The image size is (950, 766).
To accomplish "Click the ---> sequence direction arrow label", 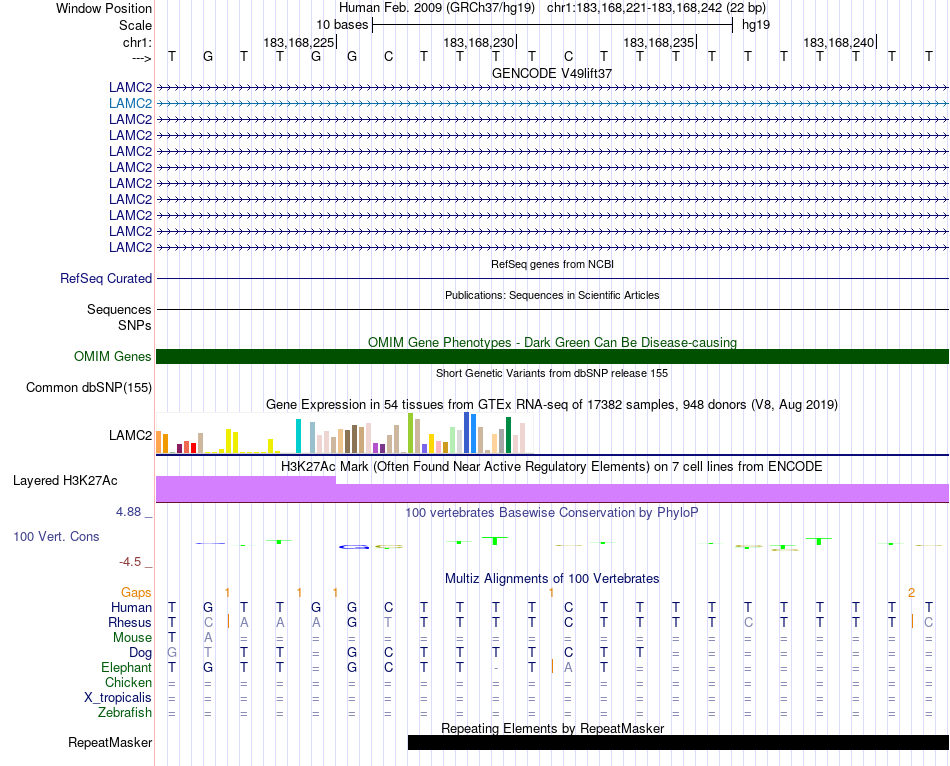I will pos(141,58).
